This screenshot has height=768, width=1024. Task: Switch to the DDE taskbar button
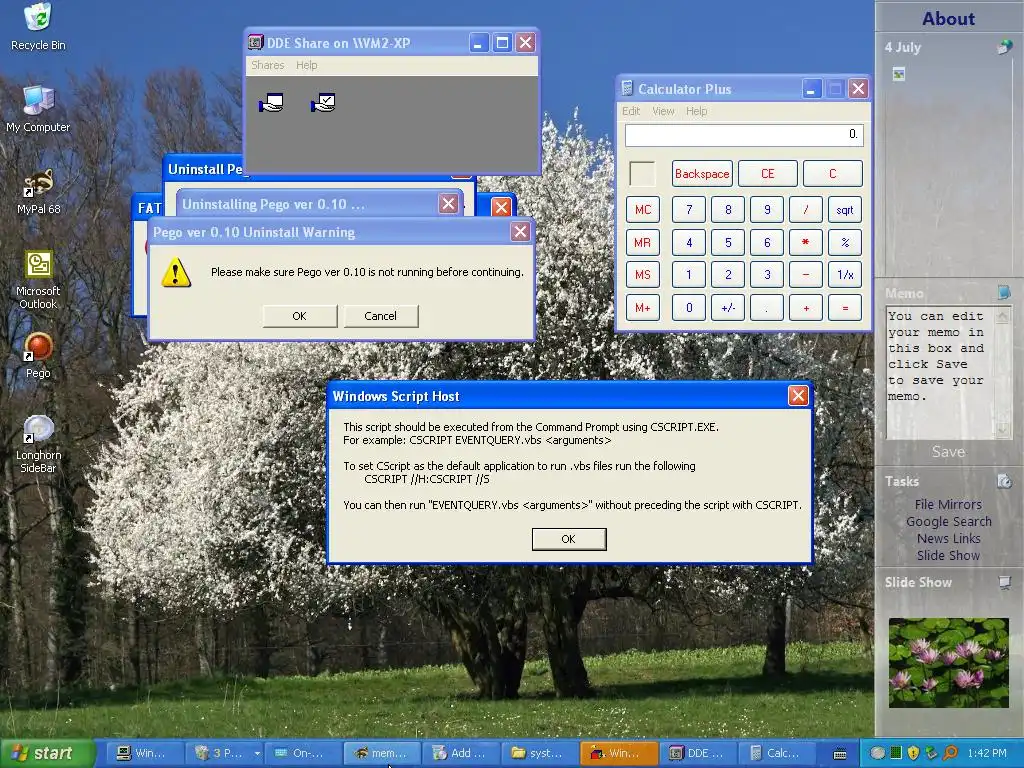697,753
